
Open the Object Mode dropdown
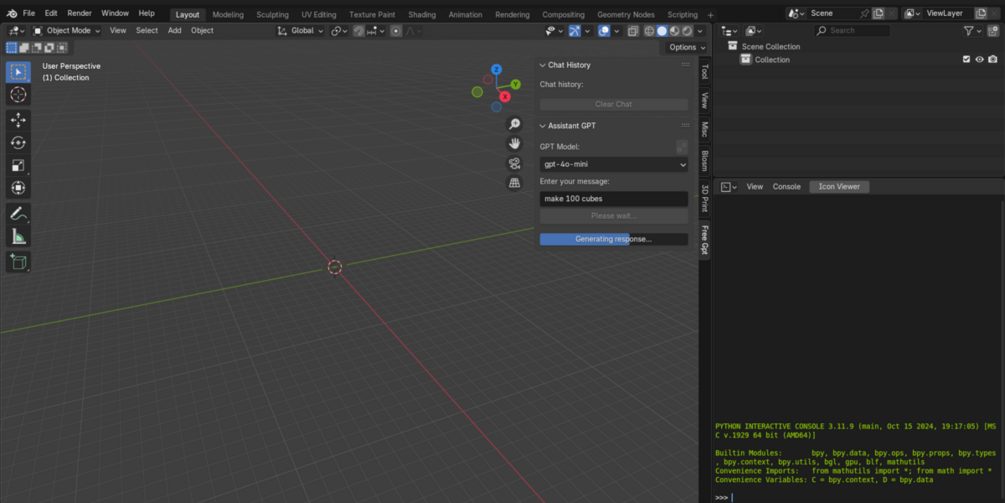67,31
